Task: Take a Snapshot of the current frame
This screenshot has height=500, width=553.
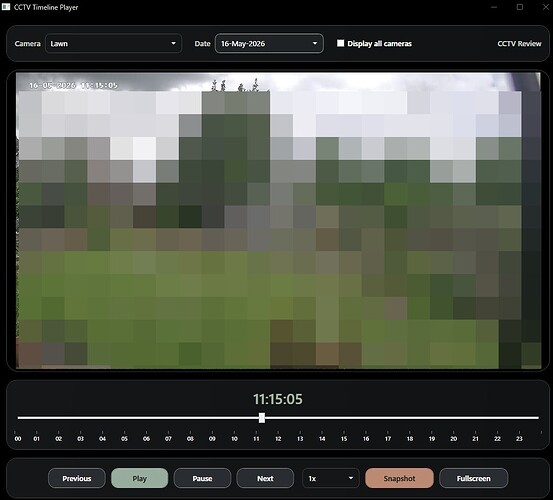Action: 399,478
